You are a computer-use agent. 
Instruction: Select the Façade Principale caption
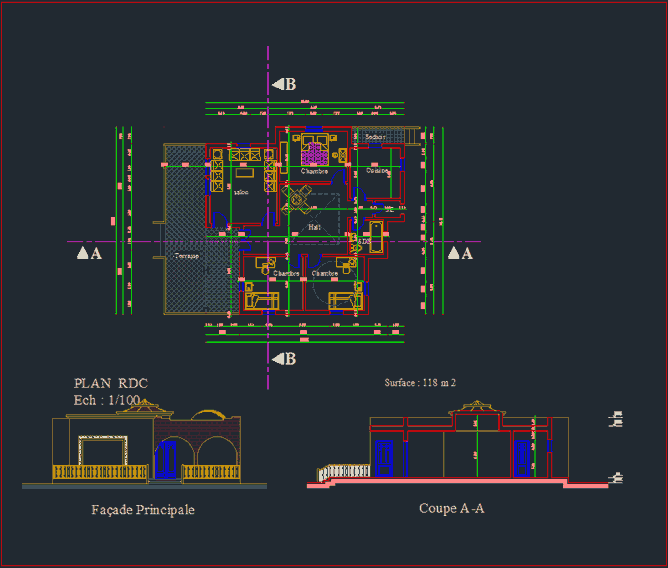coord(143,510)
